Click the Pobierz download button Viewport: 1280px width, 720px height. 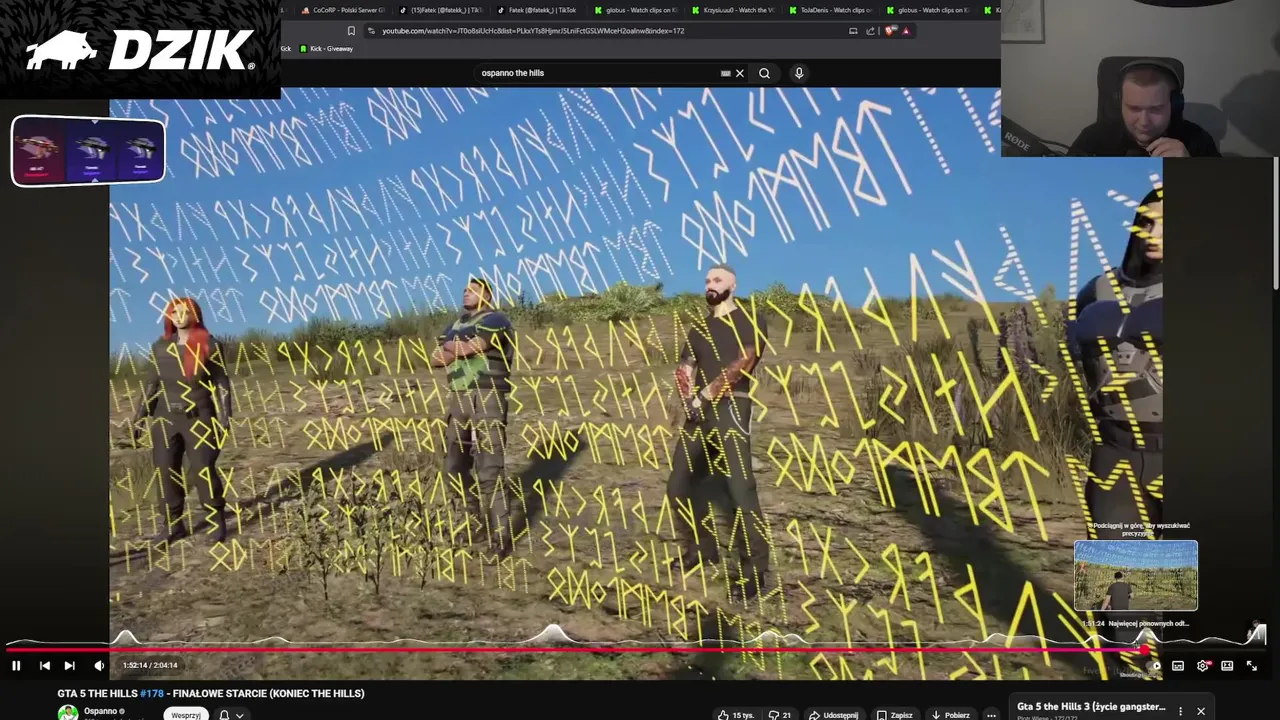pyautogui.click(x=950, y=715)
